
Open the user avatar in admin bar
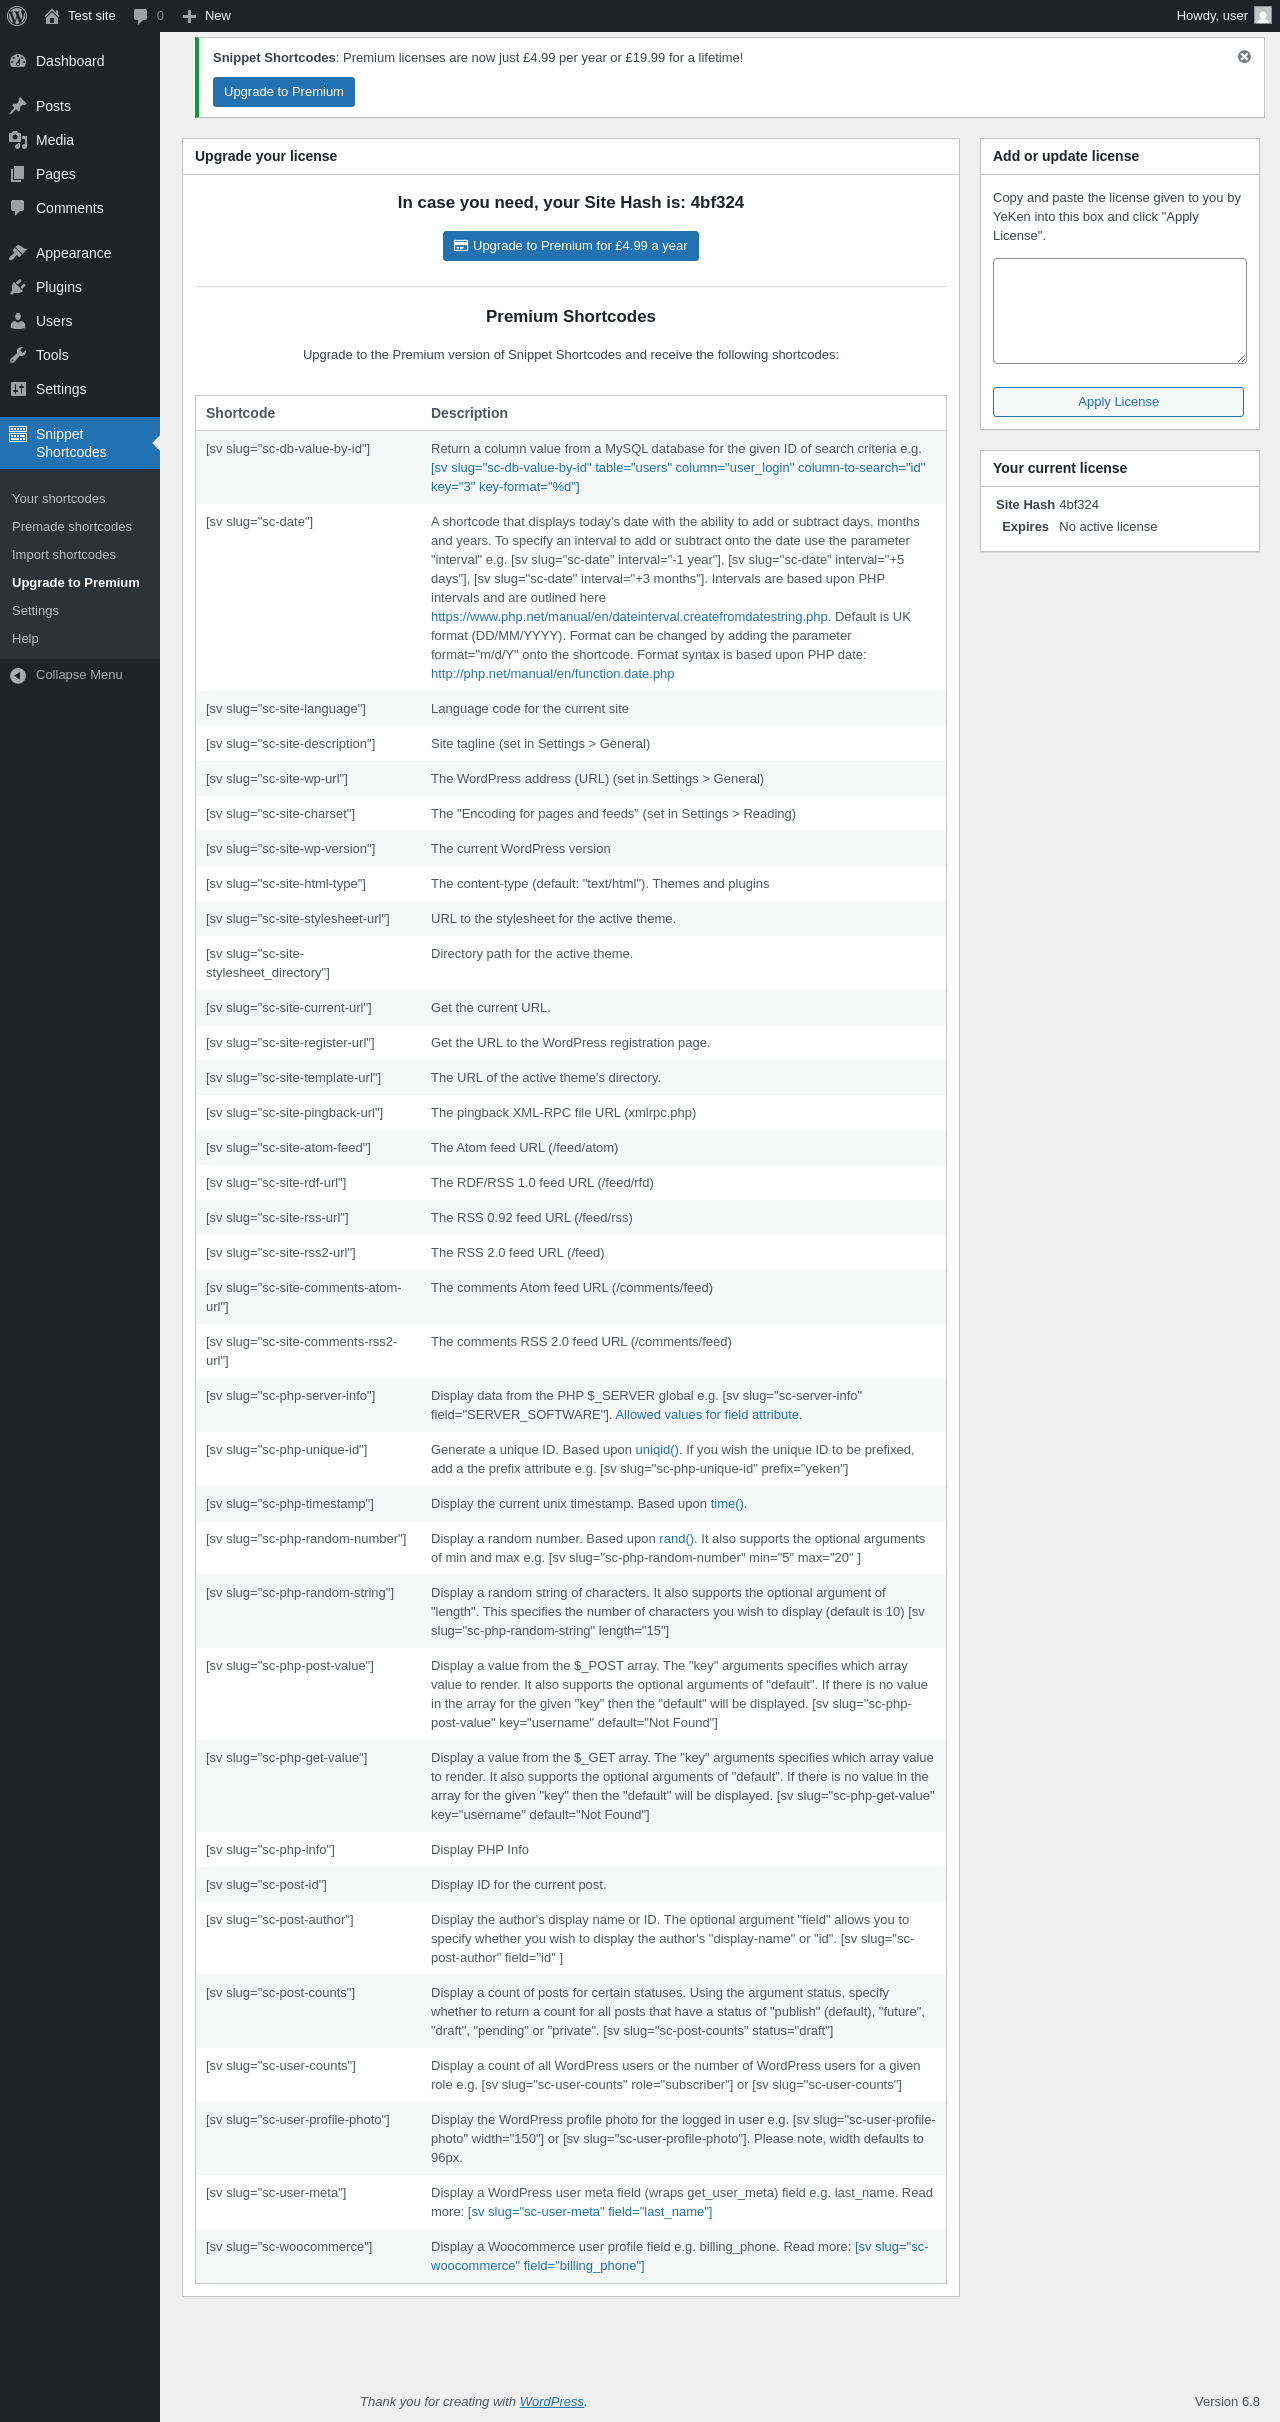pyautogui.click(x=1263, y=16)
